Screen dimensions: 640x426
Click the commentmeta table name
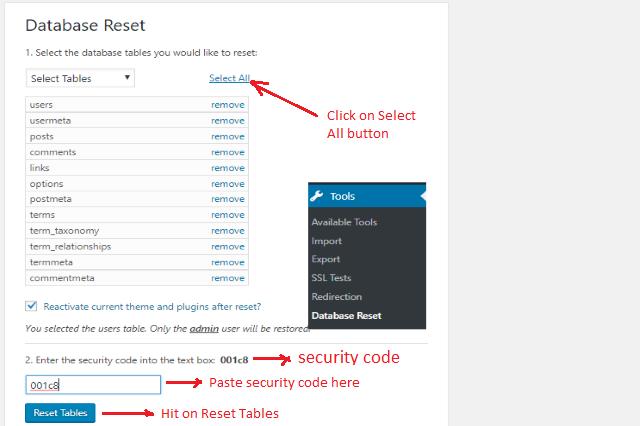62,278
